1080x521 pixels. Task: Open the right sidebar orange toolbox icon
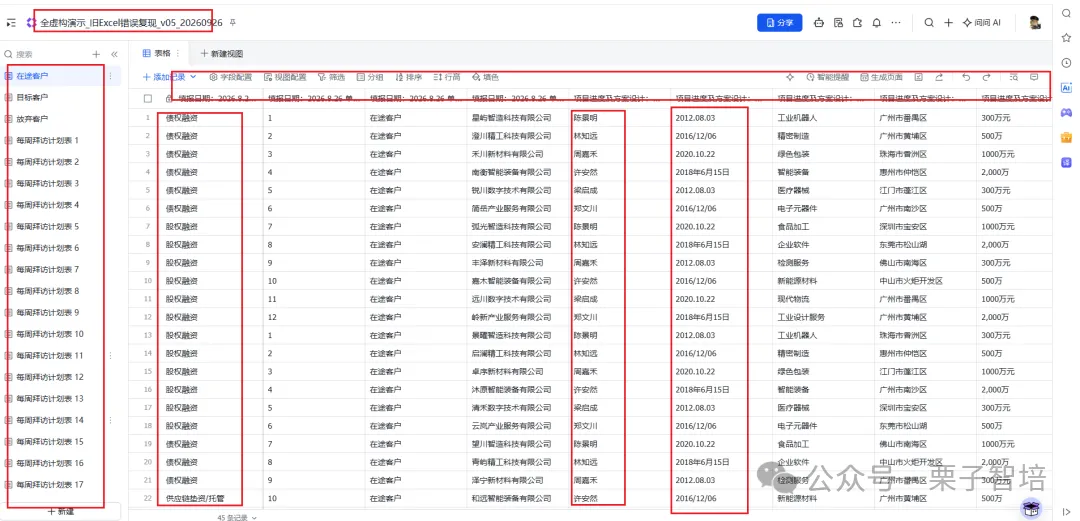pos(1066,137)
